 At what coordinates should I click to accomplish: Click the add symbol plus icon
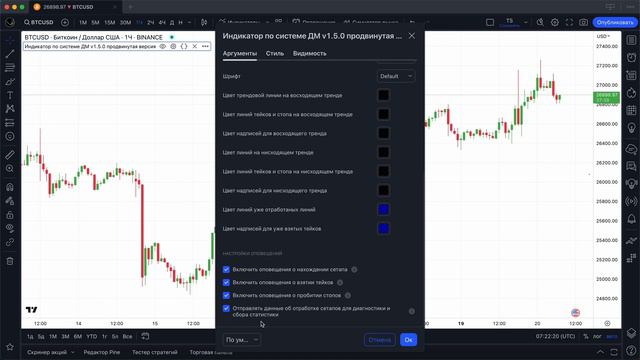pos(65,22)
